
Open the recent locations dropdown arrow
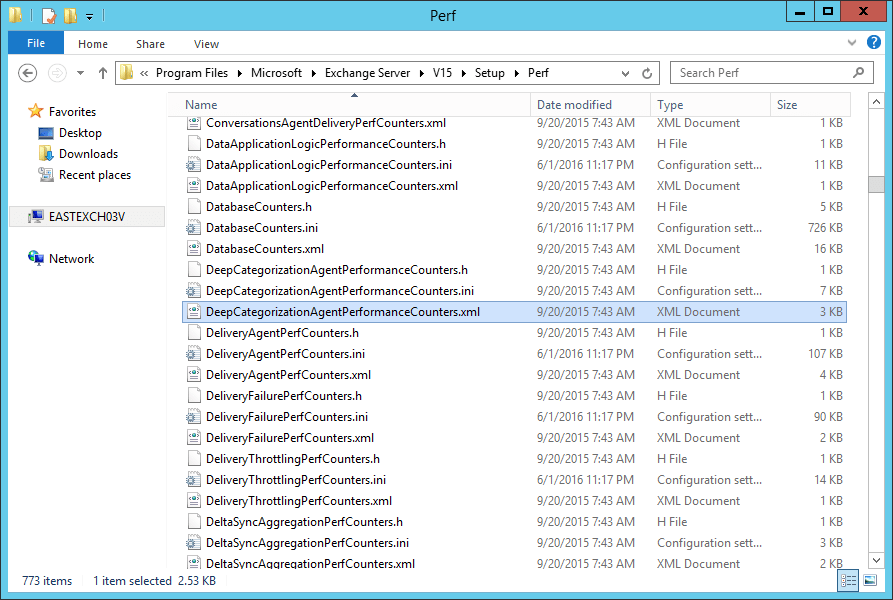80,73
